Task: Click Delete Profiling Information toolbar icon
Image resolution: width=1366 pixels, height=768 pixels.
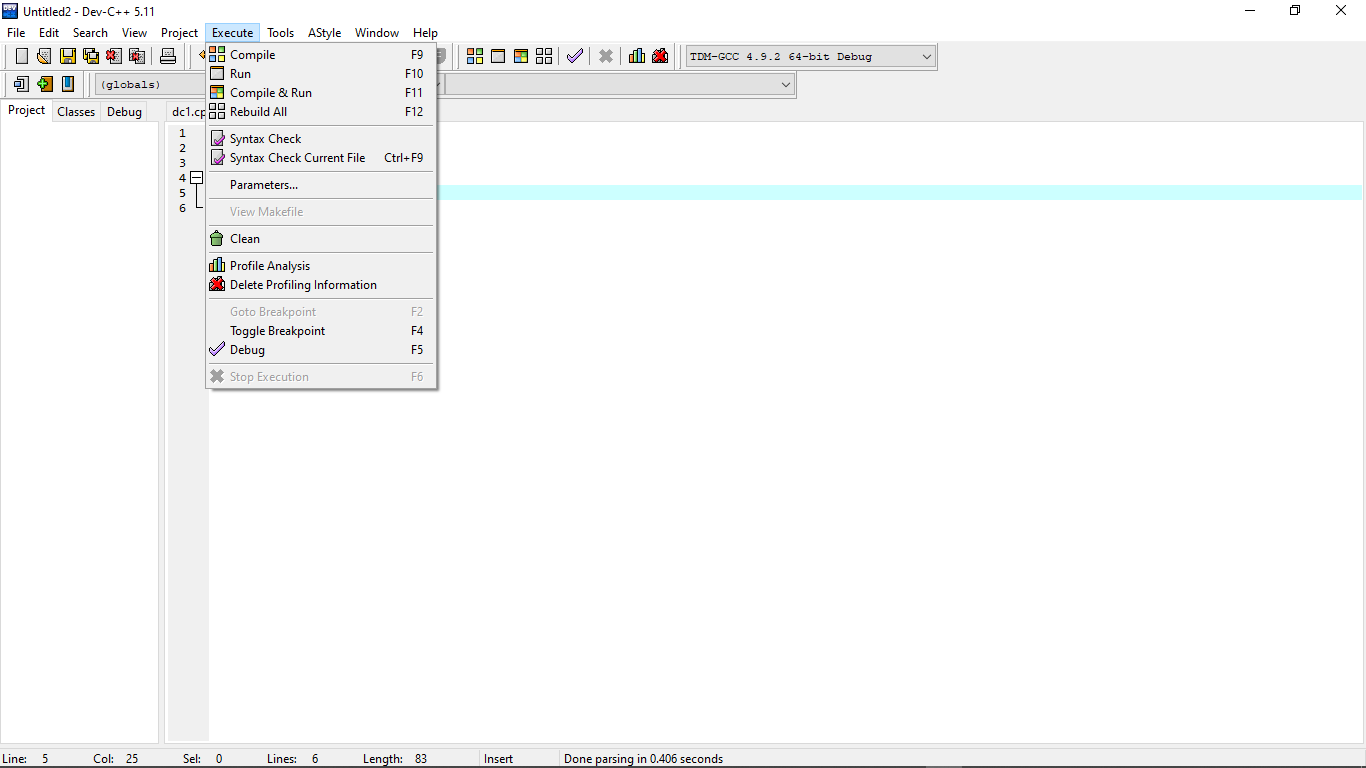Action: (660, 56)
